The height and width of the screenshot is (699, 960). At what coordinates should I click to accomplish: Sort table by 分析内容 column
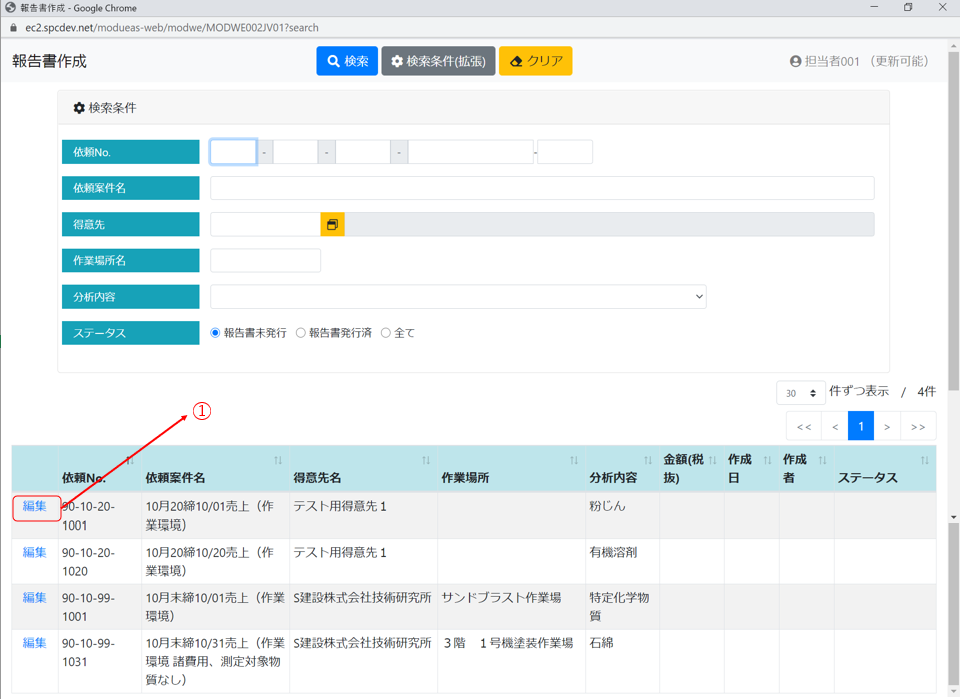[648, 460]
